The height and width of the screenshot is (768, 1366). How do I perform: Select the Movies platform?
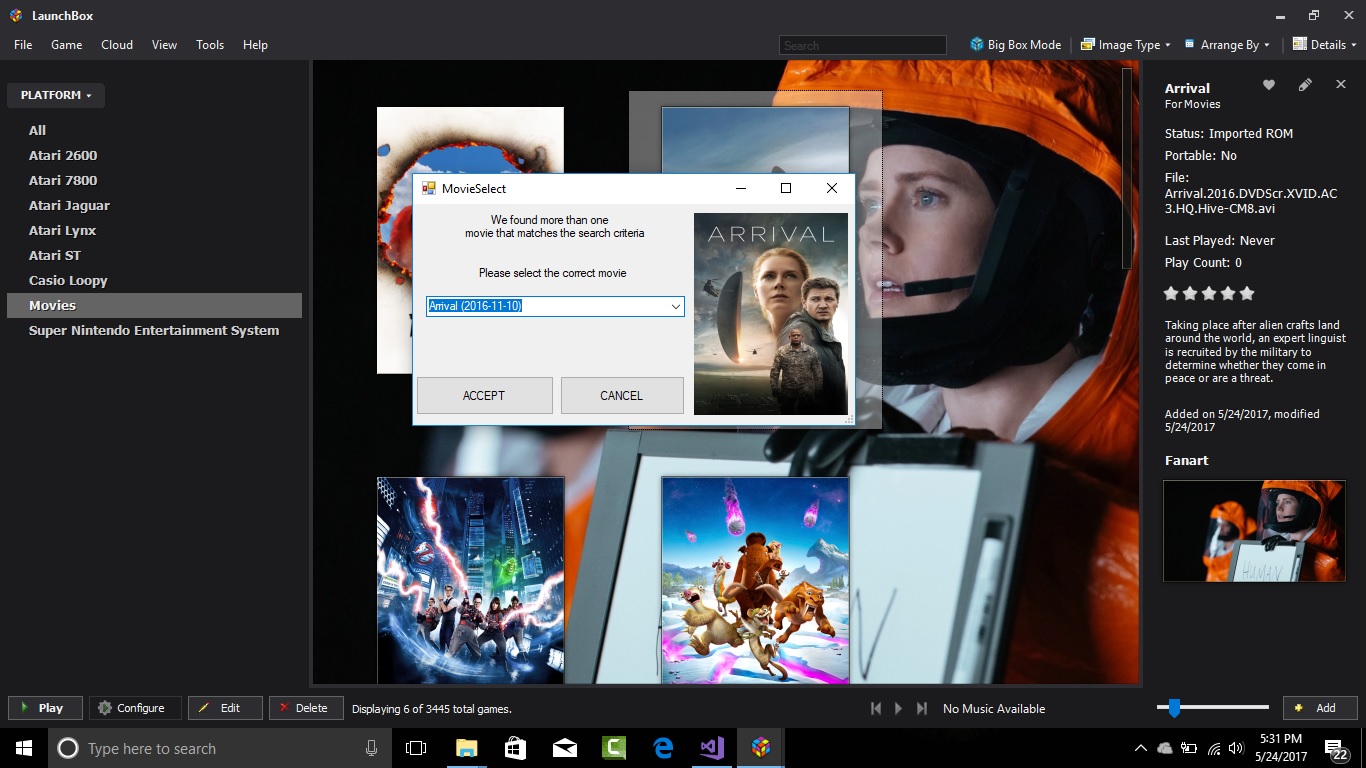click(x=154, y=305)
